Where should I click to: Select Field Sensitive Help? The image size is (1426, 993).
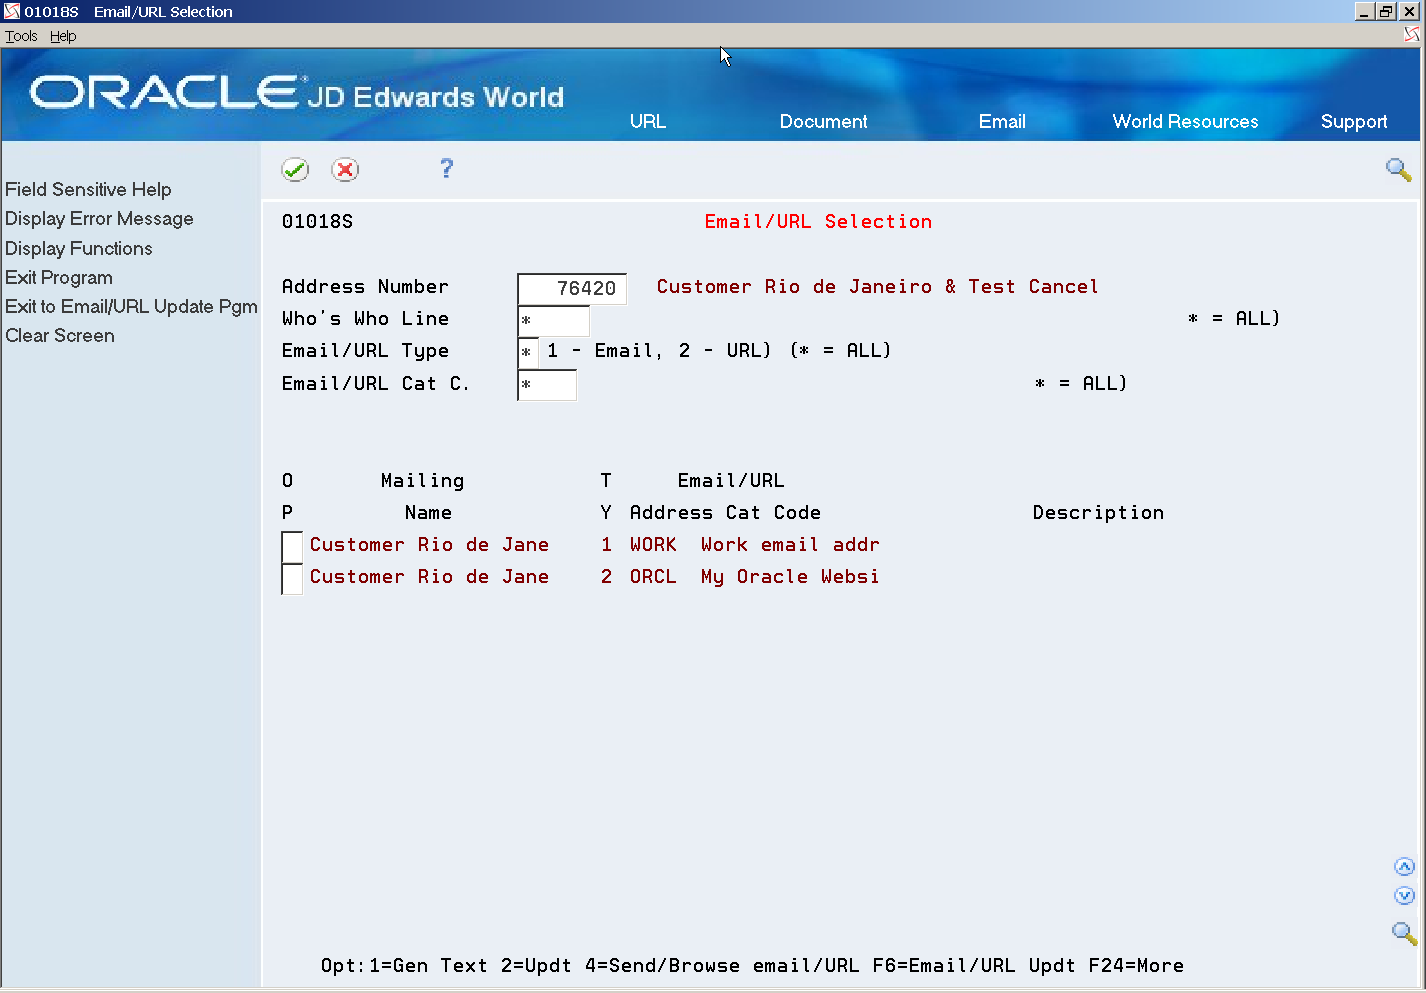[x=88, y=189]
